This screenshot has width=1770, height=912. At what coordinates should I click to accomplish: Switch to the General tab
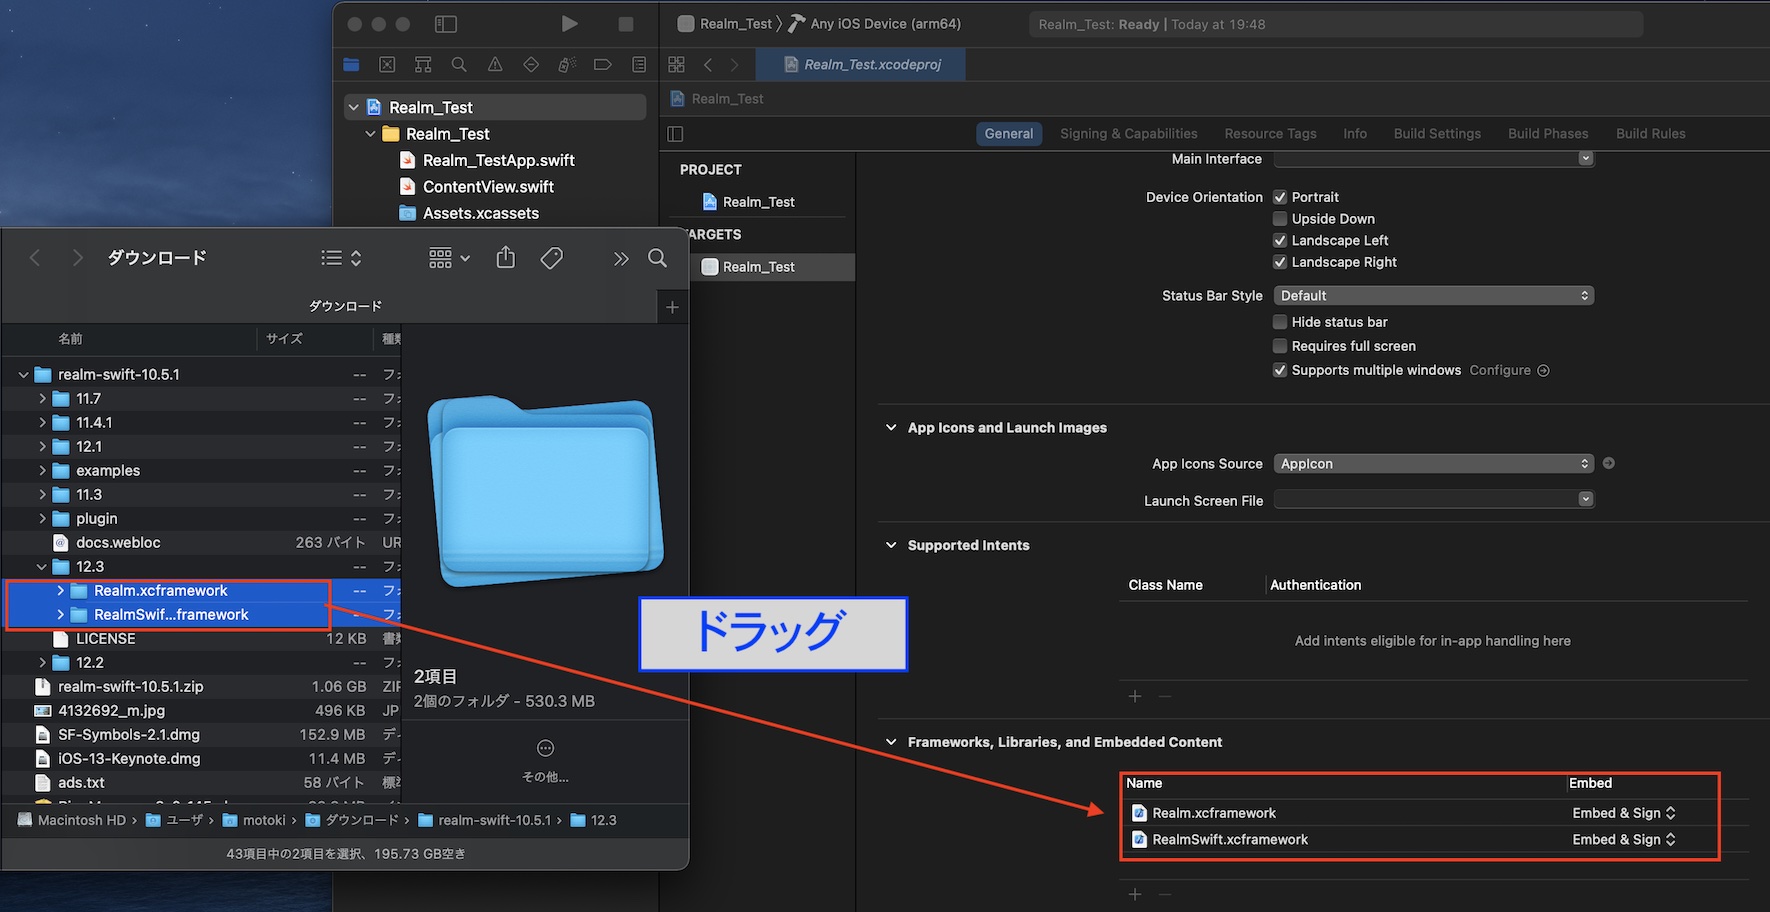pos(1009,134)
